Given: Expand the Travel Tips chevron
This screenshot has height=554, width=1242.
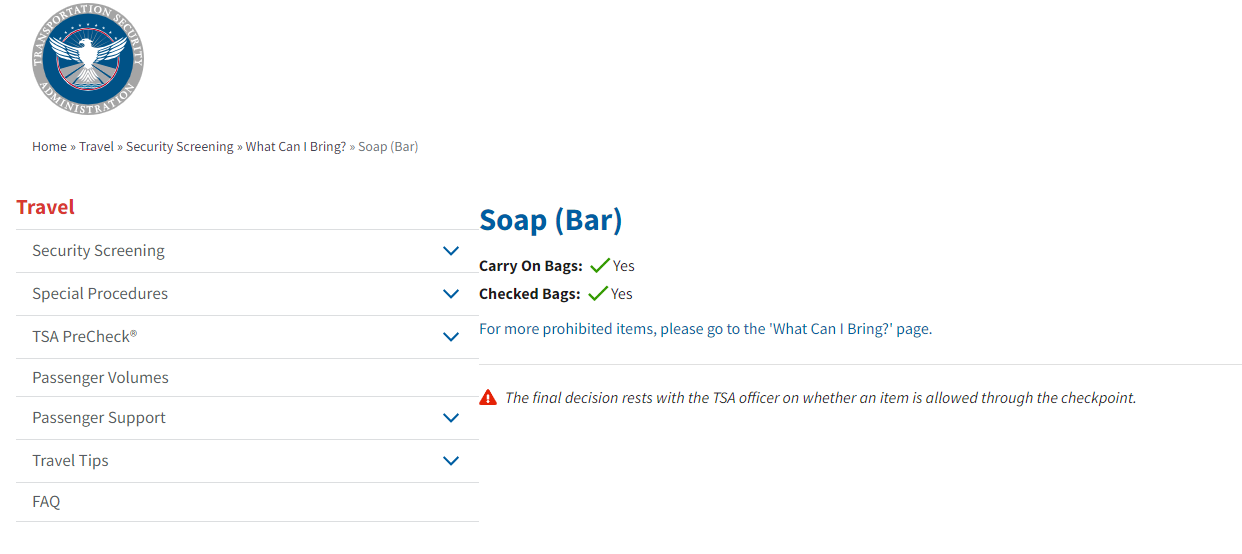Looking at the screenshot, I should coord(451,461).
